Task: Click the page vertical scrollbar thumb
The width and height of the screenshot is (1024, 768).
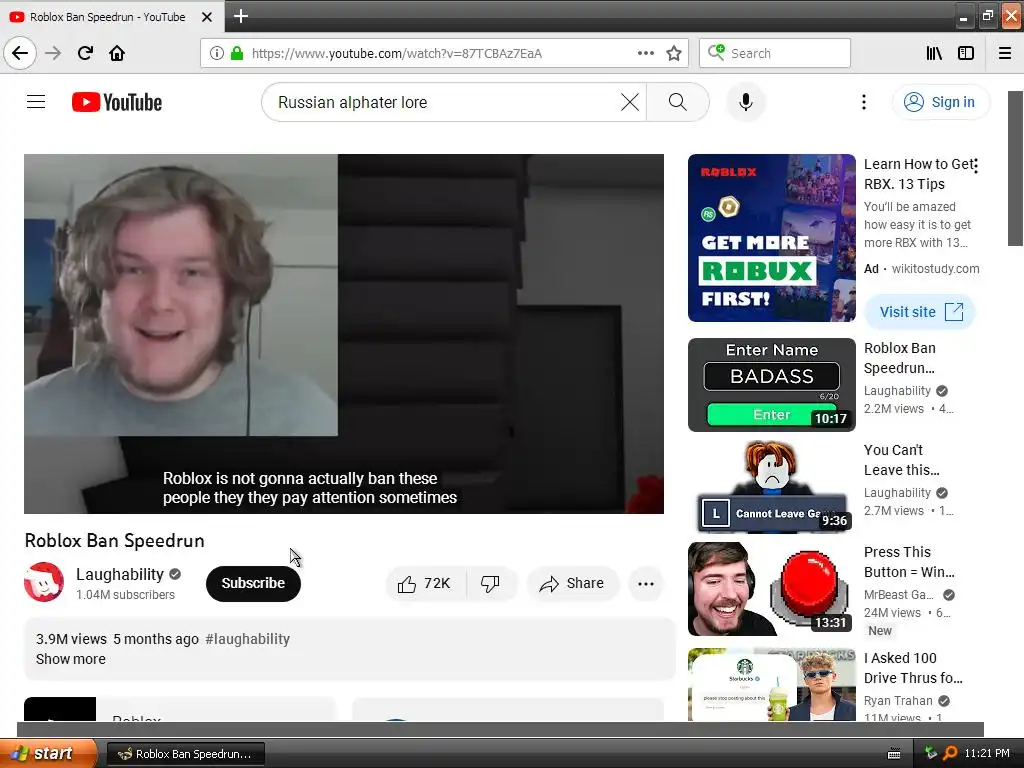Action: (1015, 168)
